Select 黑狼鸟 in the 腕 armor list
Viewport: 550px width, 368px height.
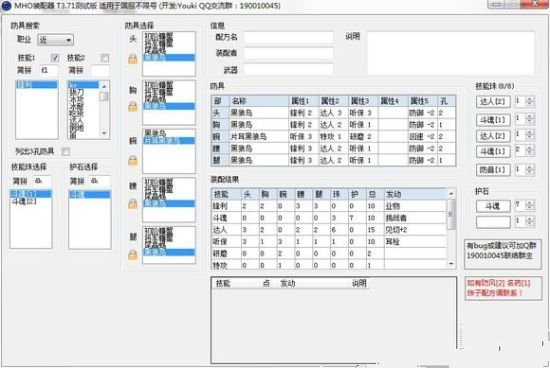[155, 133]
